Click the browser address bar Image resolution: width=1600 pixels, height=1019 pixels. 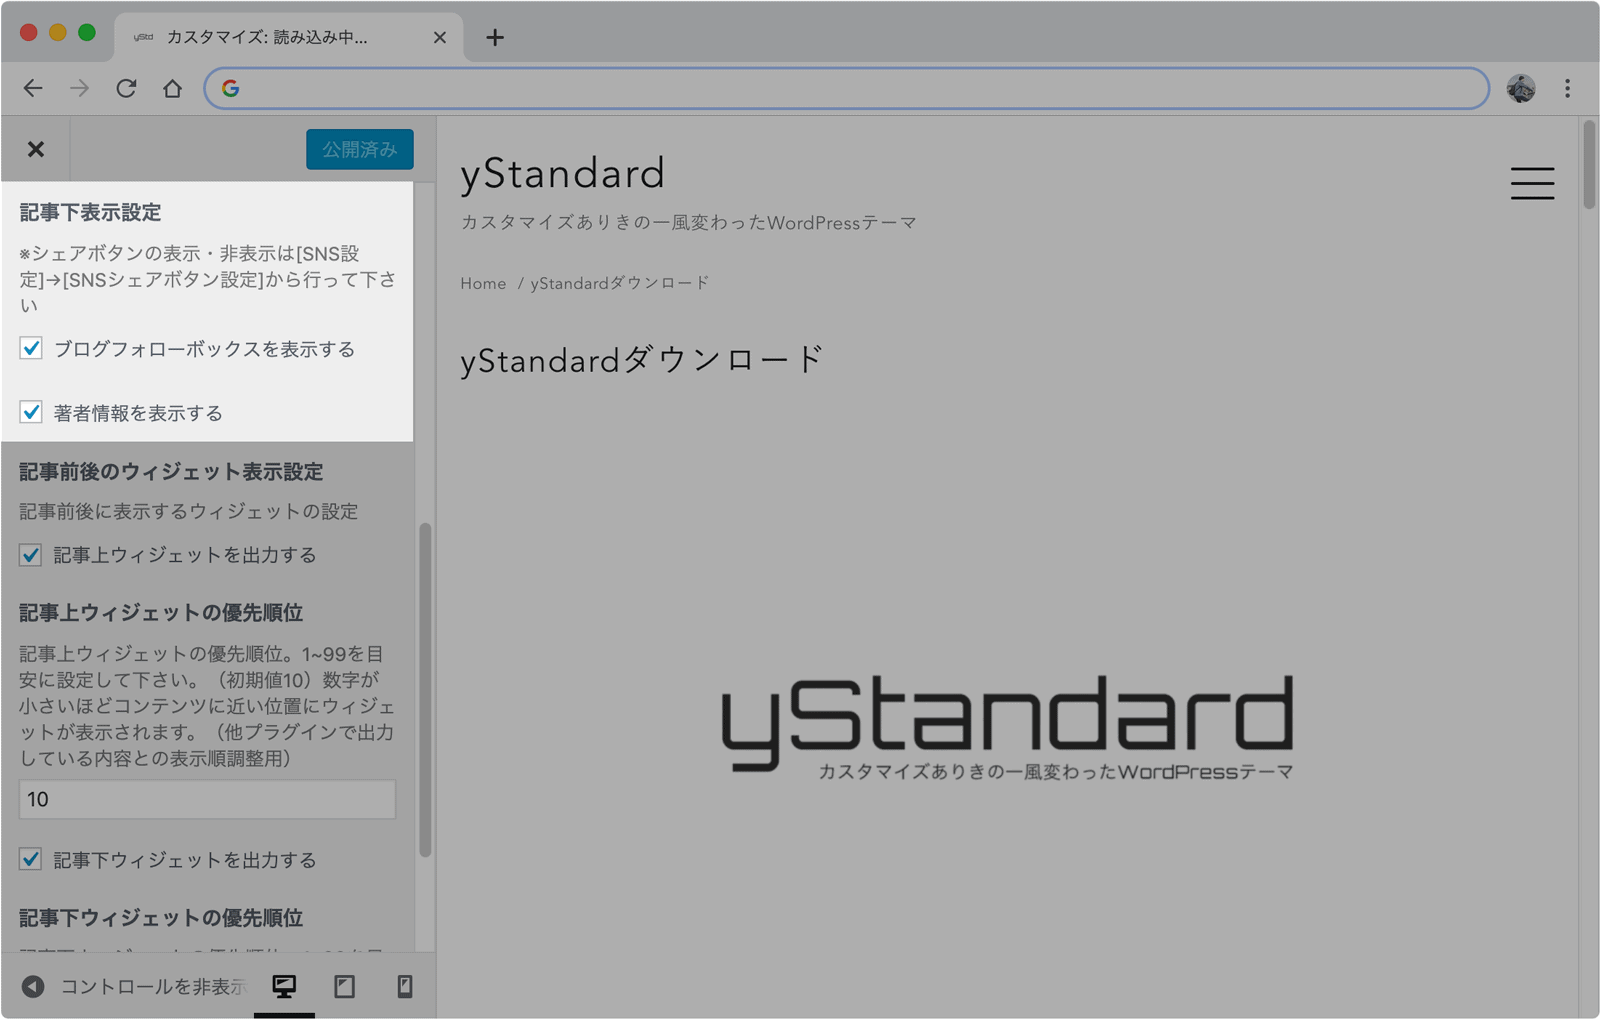pyautogui.click(x=847, y=88)
